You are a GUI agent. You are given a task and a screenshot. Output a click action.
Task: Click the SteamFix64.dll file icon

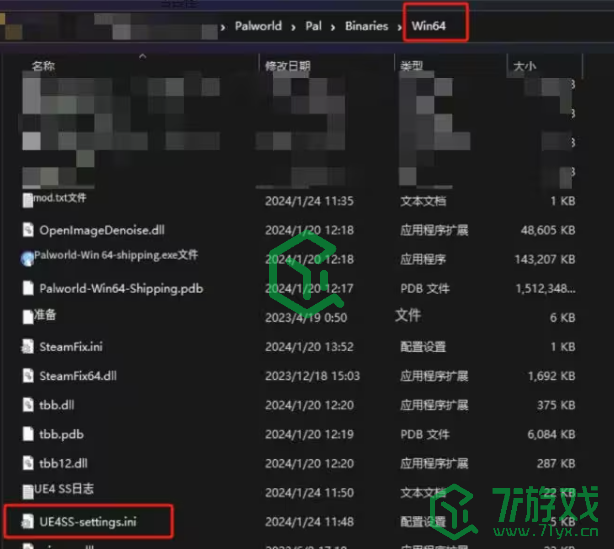tap(29, 376)
